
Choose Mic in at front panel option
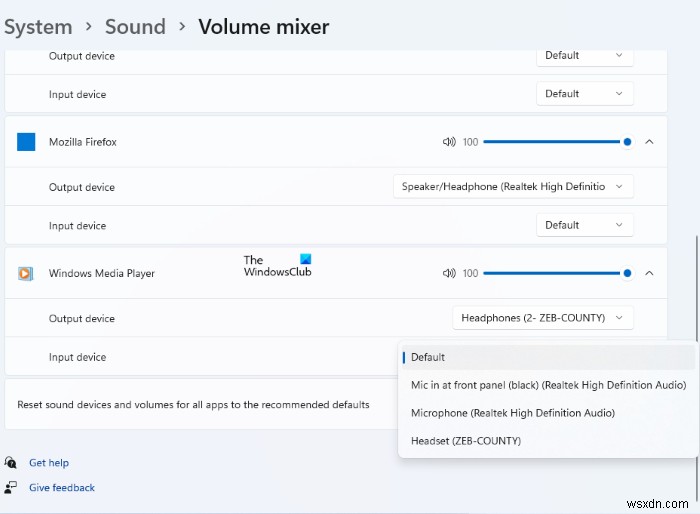coord(548,385)
